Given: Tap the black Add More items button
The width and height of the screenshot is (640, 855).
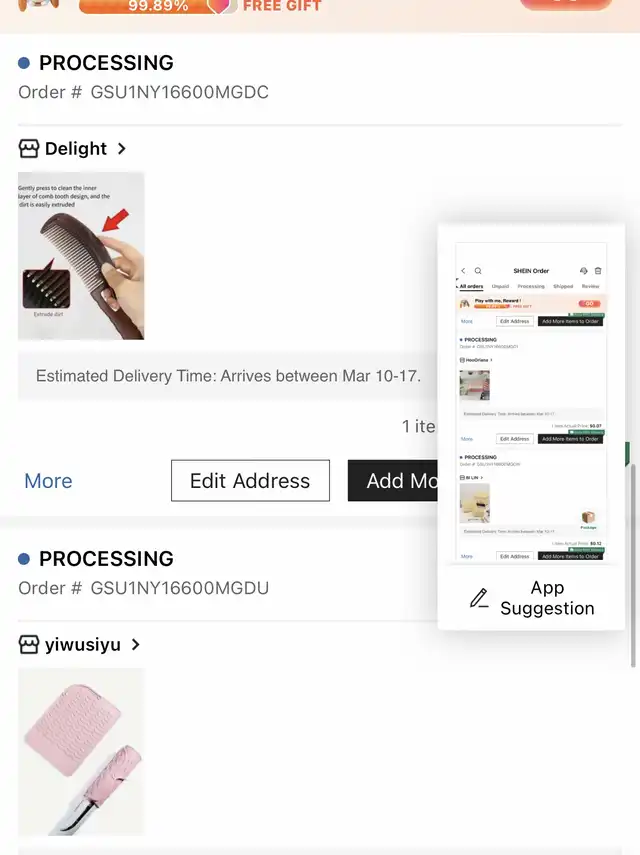Looking at the screenshot, I should click(x=393, y=480).
